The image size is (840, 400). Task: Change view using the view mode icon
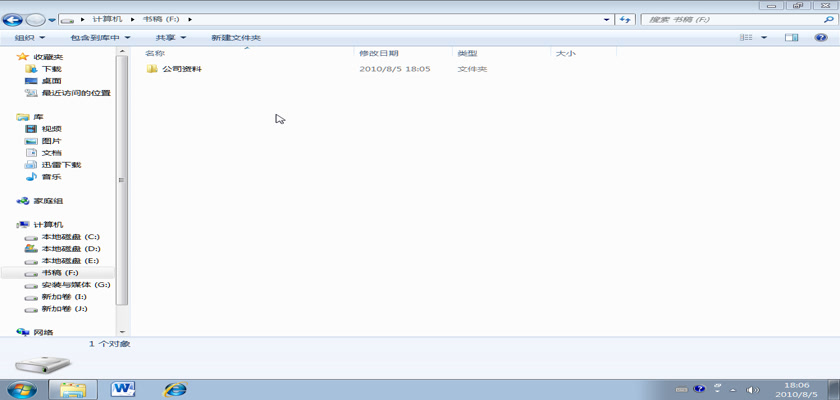tap(746, 38)
